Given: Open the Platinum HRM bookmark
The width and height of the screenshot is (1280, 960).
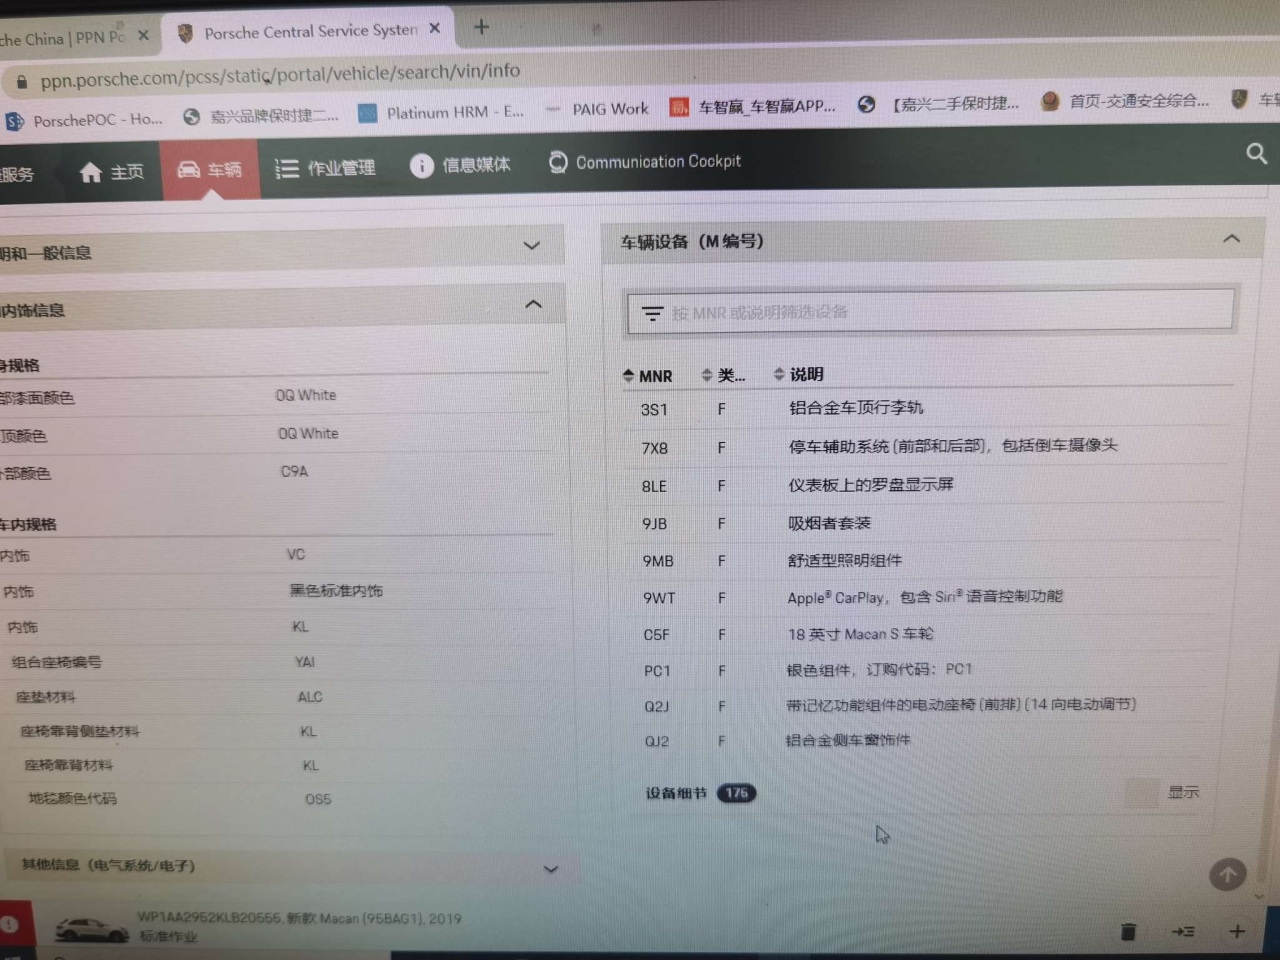Looking at the screenshot, I should pyautogui.click(x=441, y=112).
